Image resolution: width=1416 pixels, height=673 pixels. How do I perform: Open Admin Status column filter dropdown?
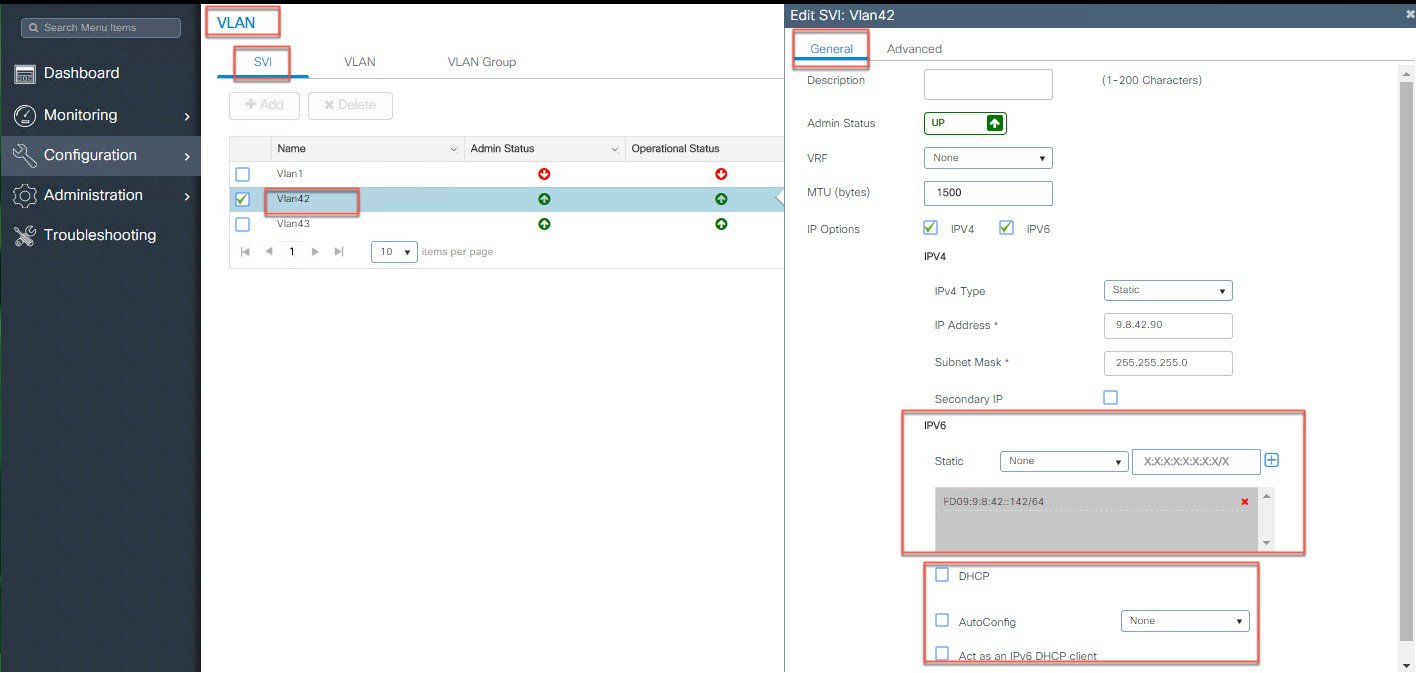pyautogui.click(x=614, y=149)
